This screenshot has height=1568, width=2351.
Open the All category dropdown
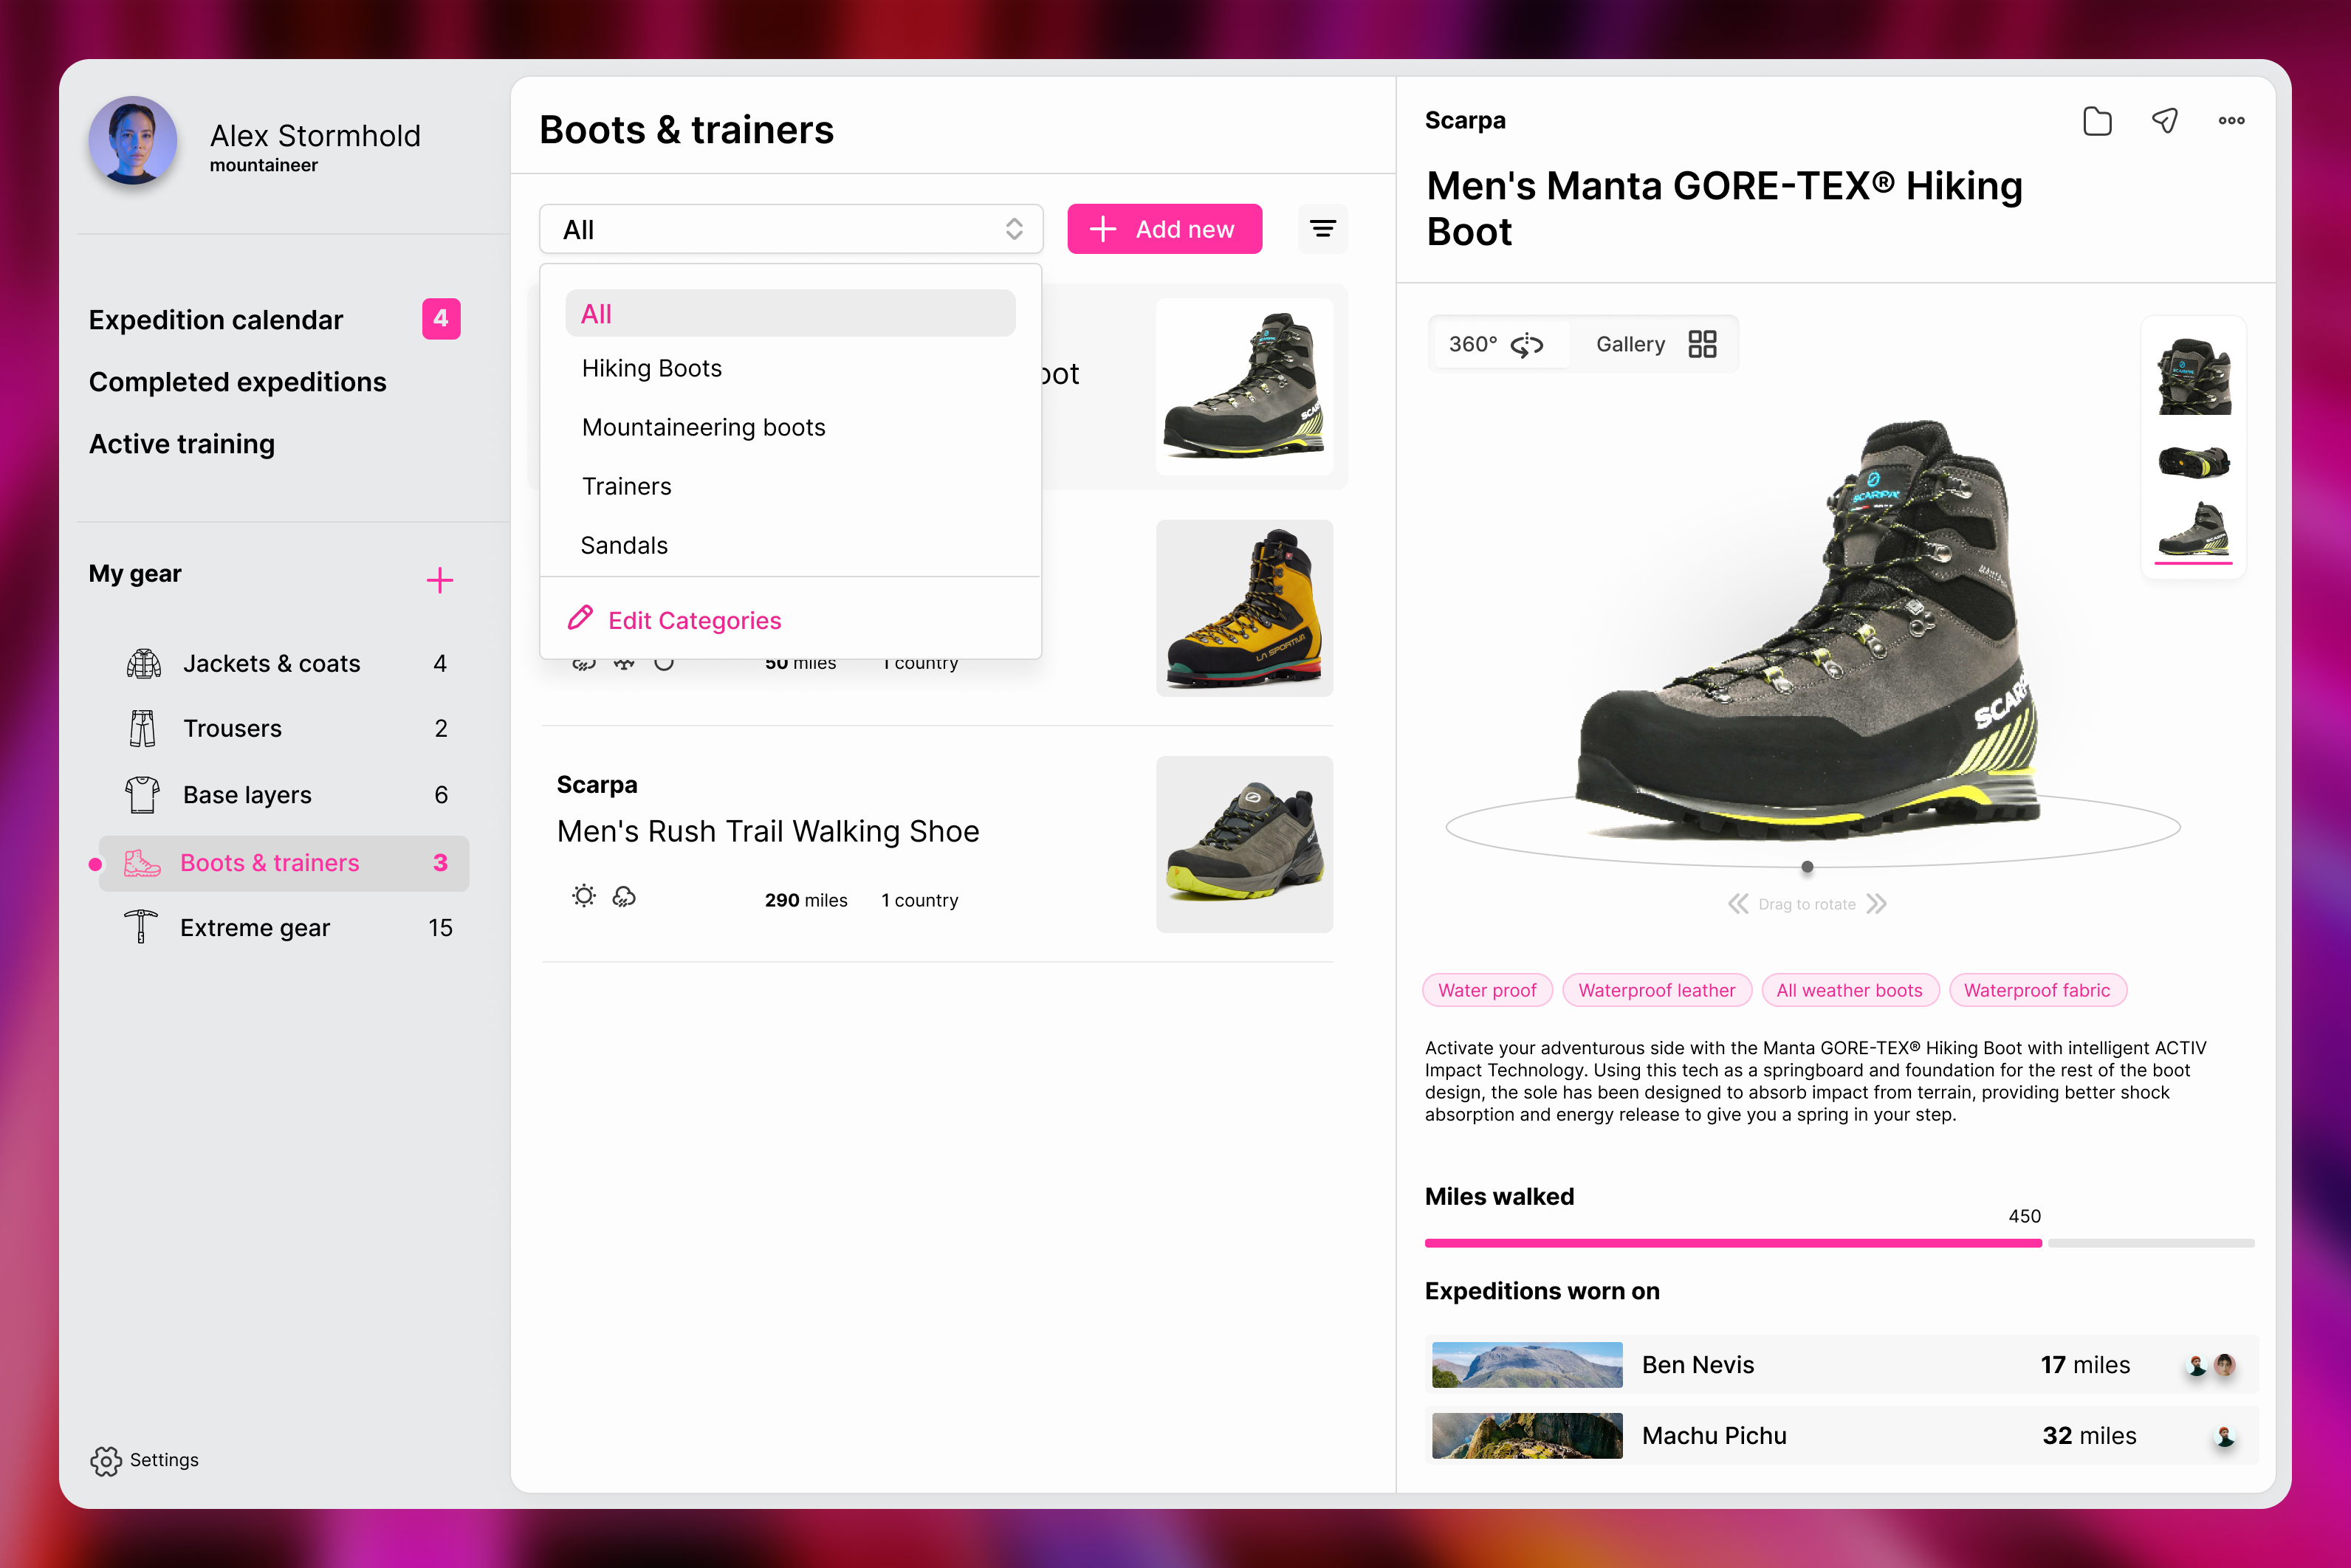(x=790, y=228)
